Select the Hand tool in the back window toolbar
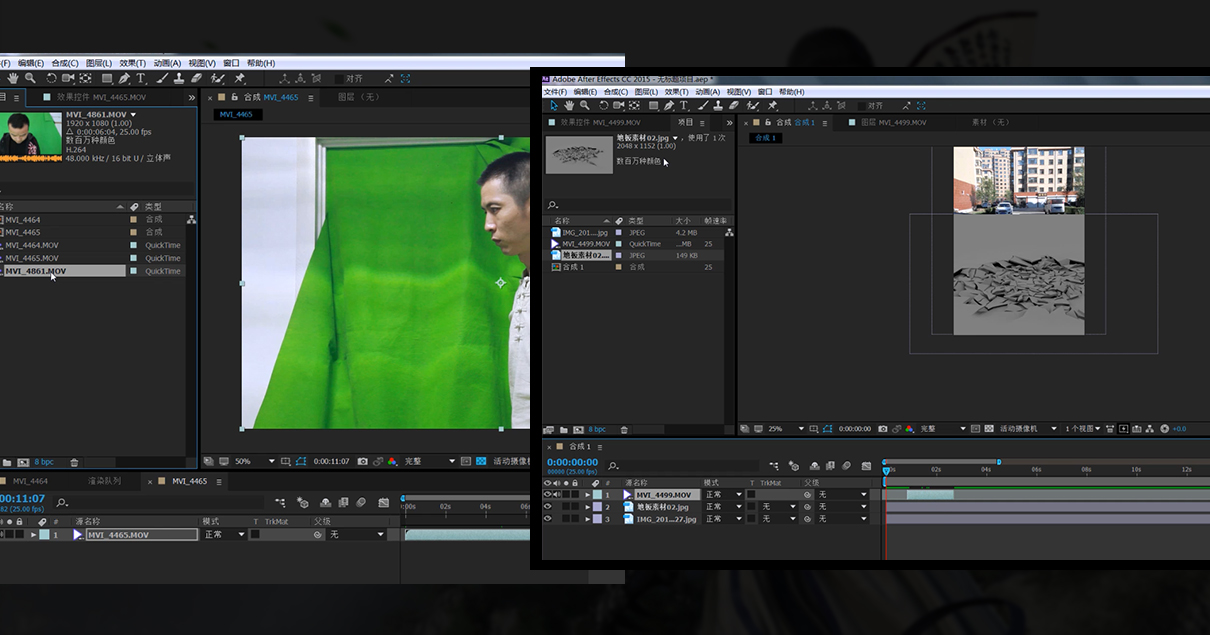1210x635 pixels. (12, 78)
